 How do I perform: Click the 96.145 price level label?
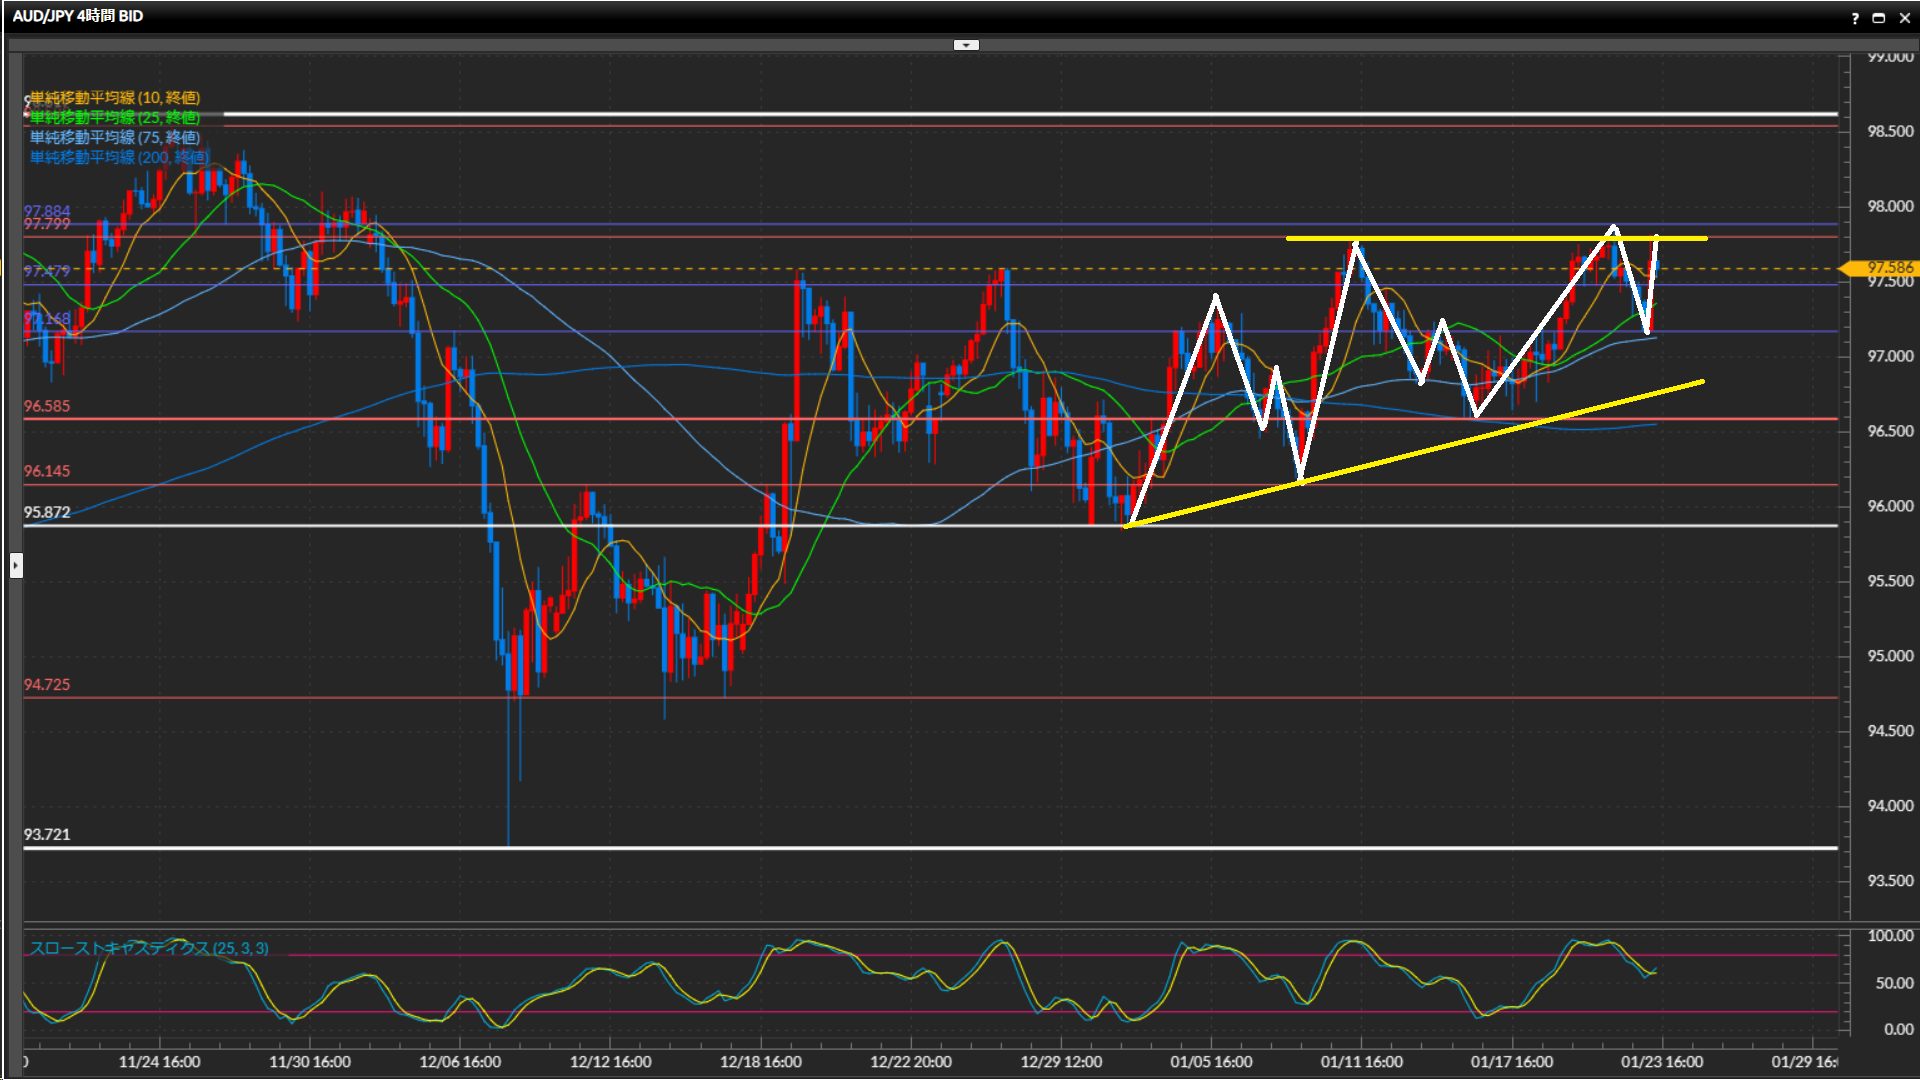tap(47, 471)
